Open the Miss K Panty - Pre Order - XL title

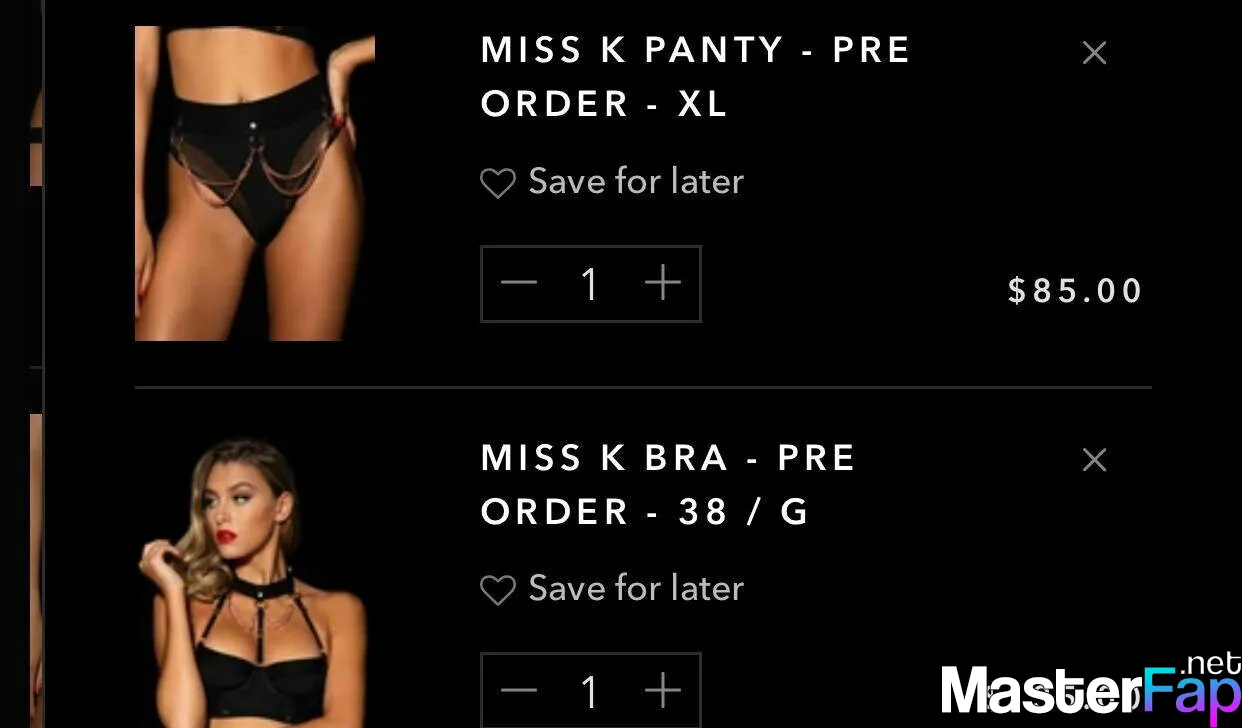coord(695,77)
